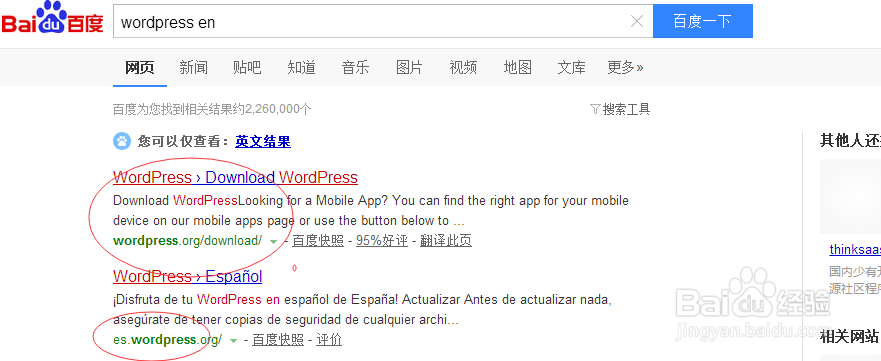Click the result count text 2,260,000个
The width and height of the screenshot is (881, 361).
(x=279, y=109)
